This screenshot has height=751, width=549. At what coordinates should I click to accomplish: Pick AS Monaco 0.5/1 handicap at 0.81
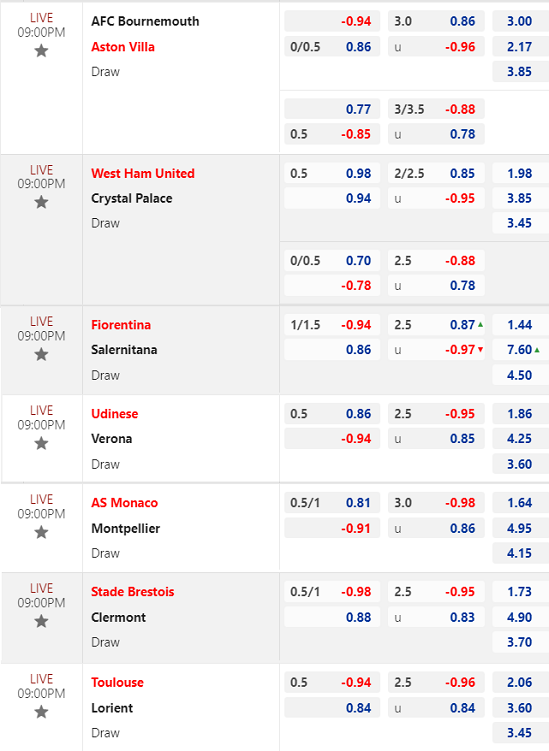pos(332,503)
